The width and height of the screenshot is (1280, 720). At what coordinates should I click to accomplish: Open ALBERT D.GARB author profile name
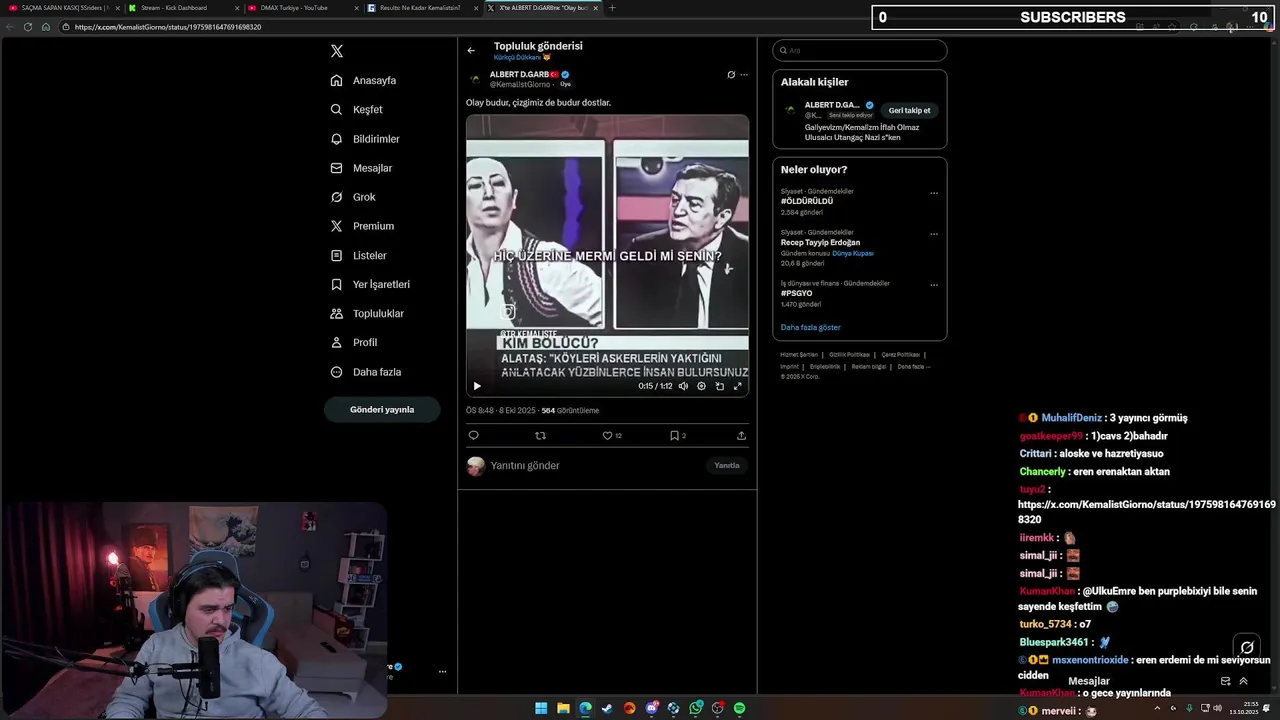(x=518, y=75)
